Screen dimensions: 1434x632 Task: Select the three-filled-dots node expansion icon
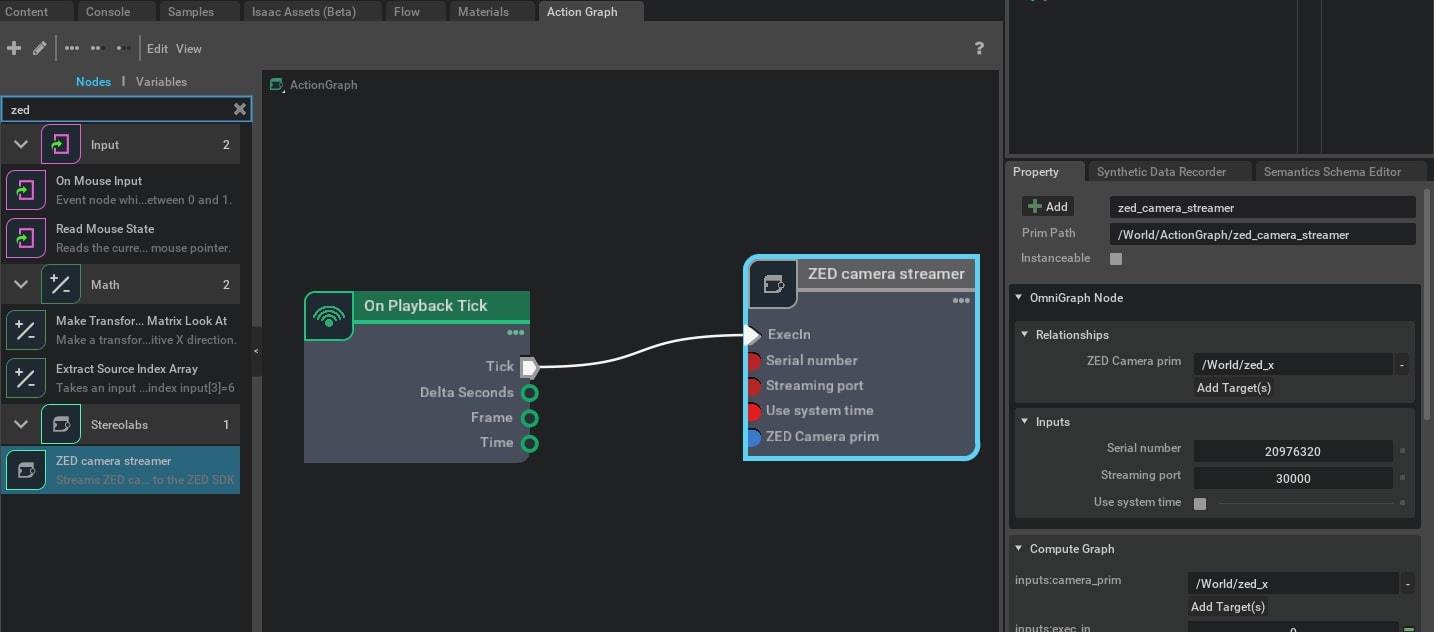click(x=72, y=48)
